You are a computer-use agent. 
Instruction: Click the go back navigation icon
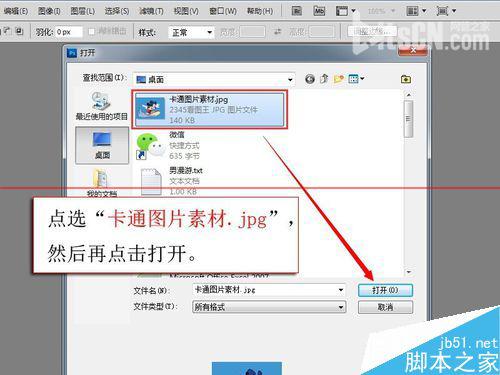(310, 79)
